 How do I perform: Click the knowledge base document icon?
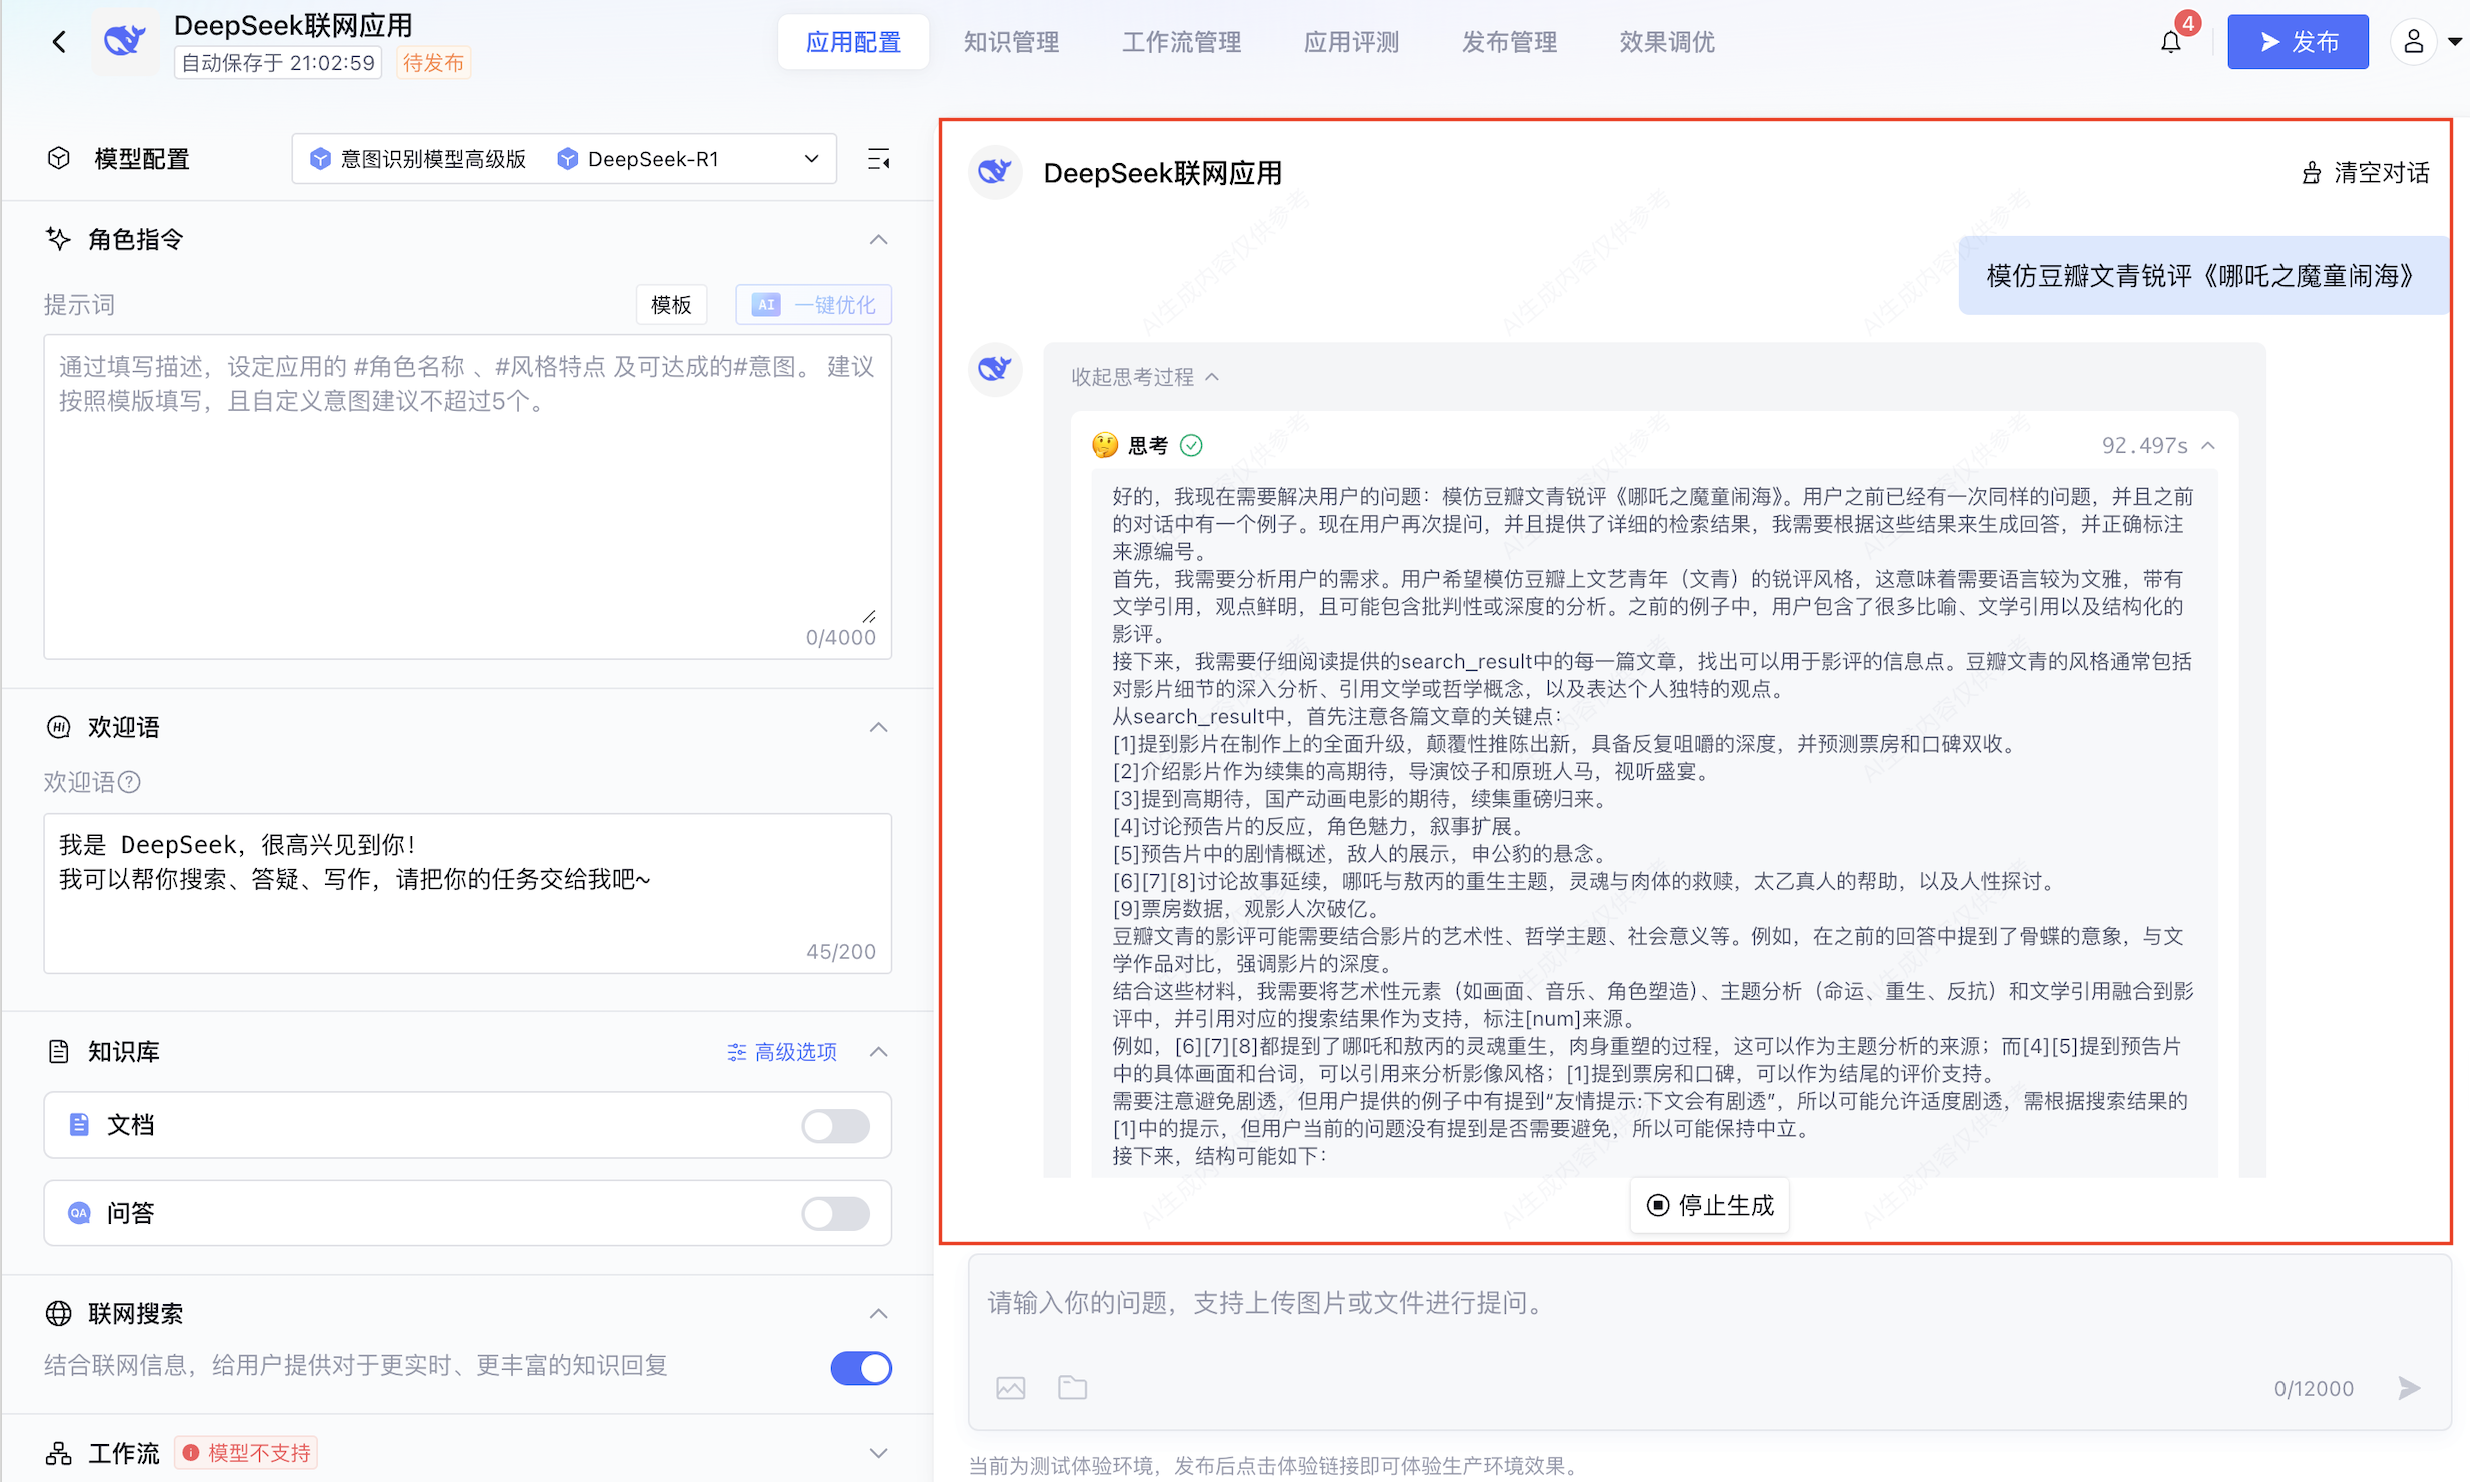(x=59, y=1051)
